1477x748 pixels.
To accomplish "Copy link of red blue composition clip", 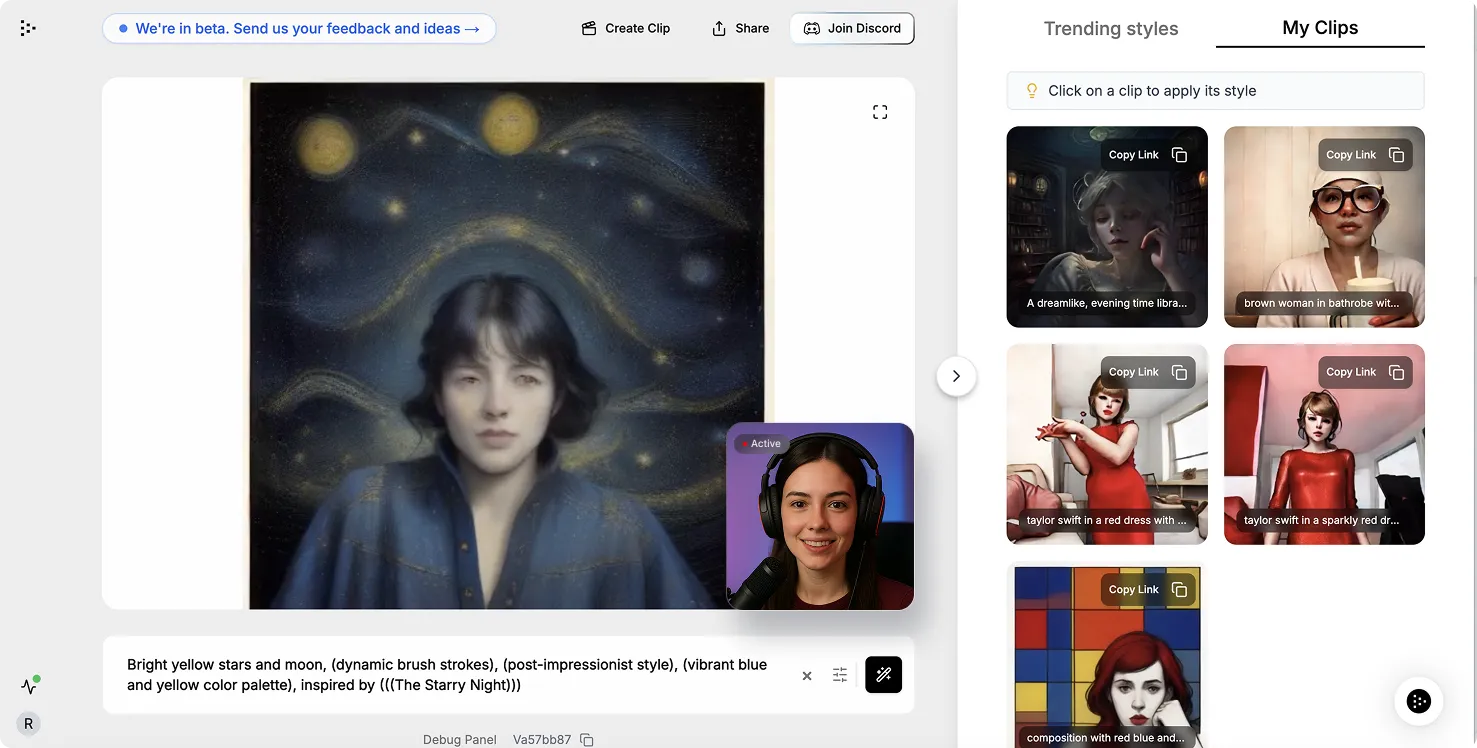I will [x=1148, y=589].
